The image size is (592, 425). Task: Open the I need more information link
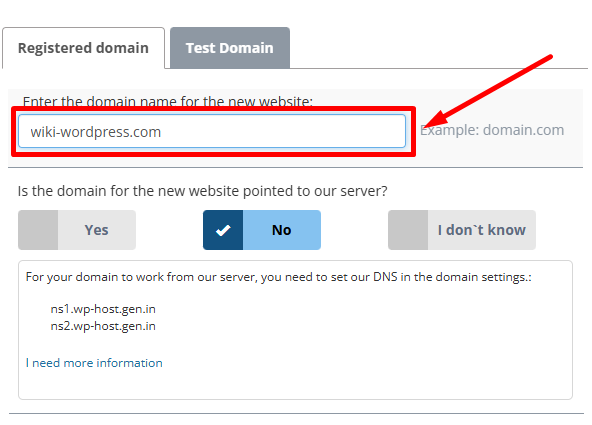click(94, 363)
